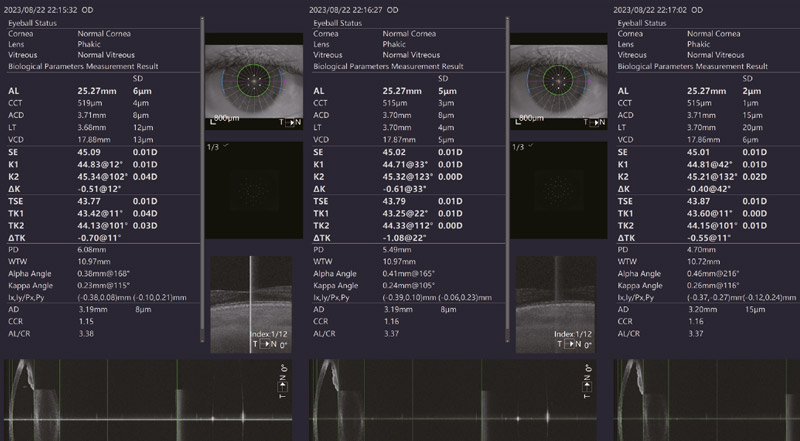Select first eye photo with green pupil ring
The width and height of the screenshot is (800, 441).
[254, 82]
